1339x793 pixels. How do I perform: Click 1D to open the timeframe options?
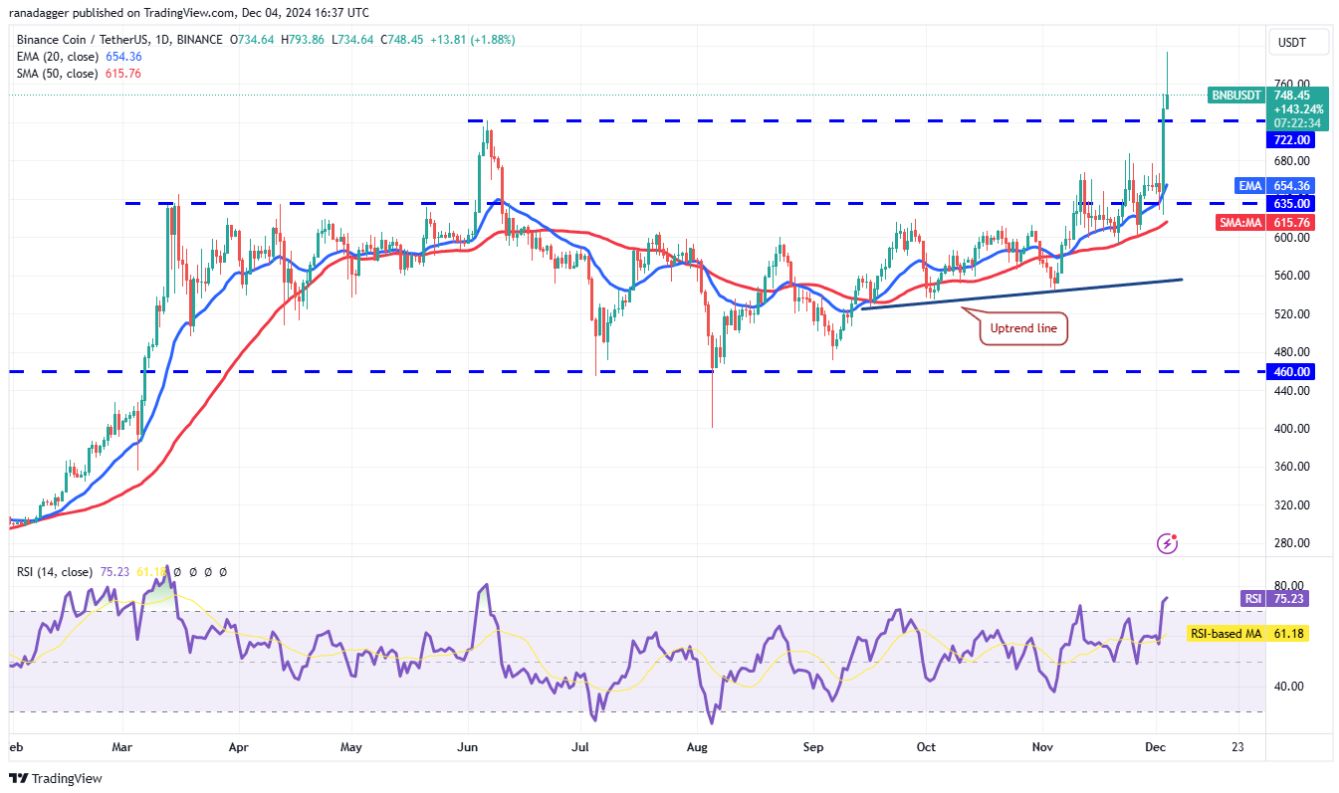coord(160,40)
